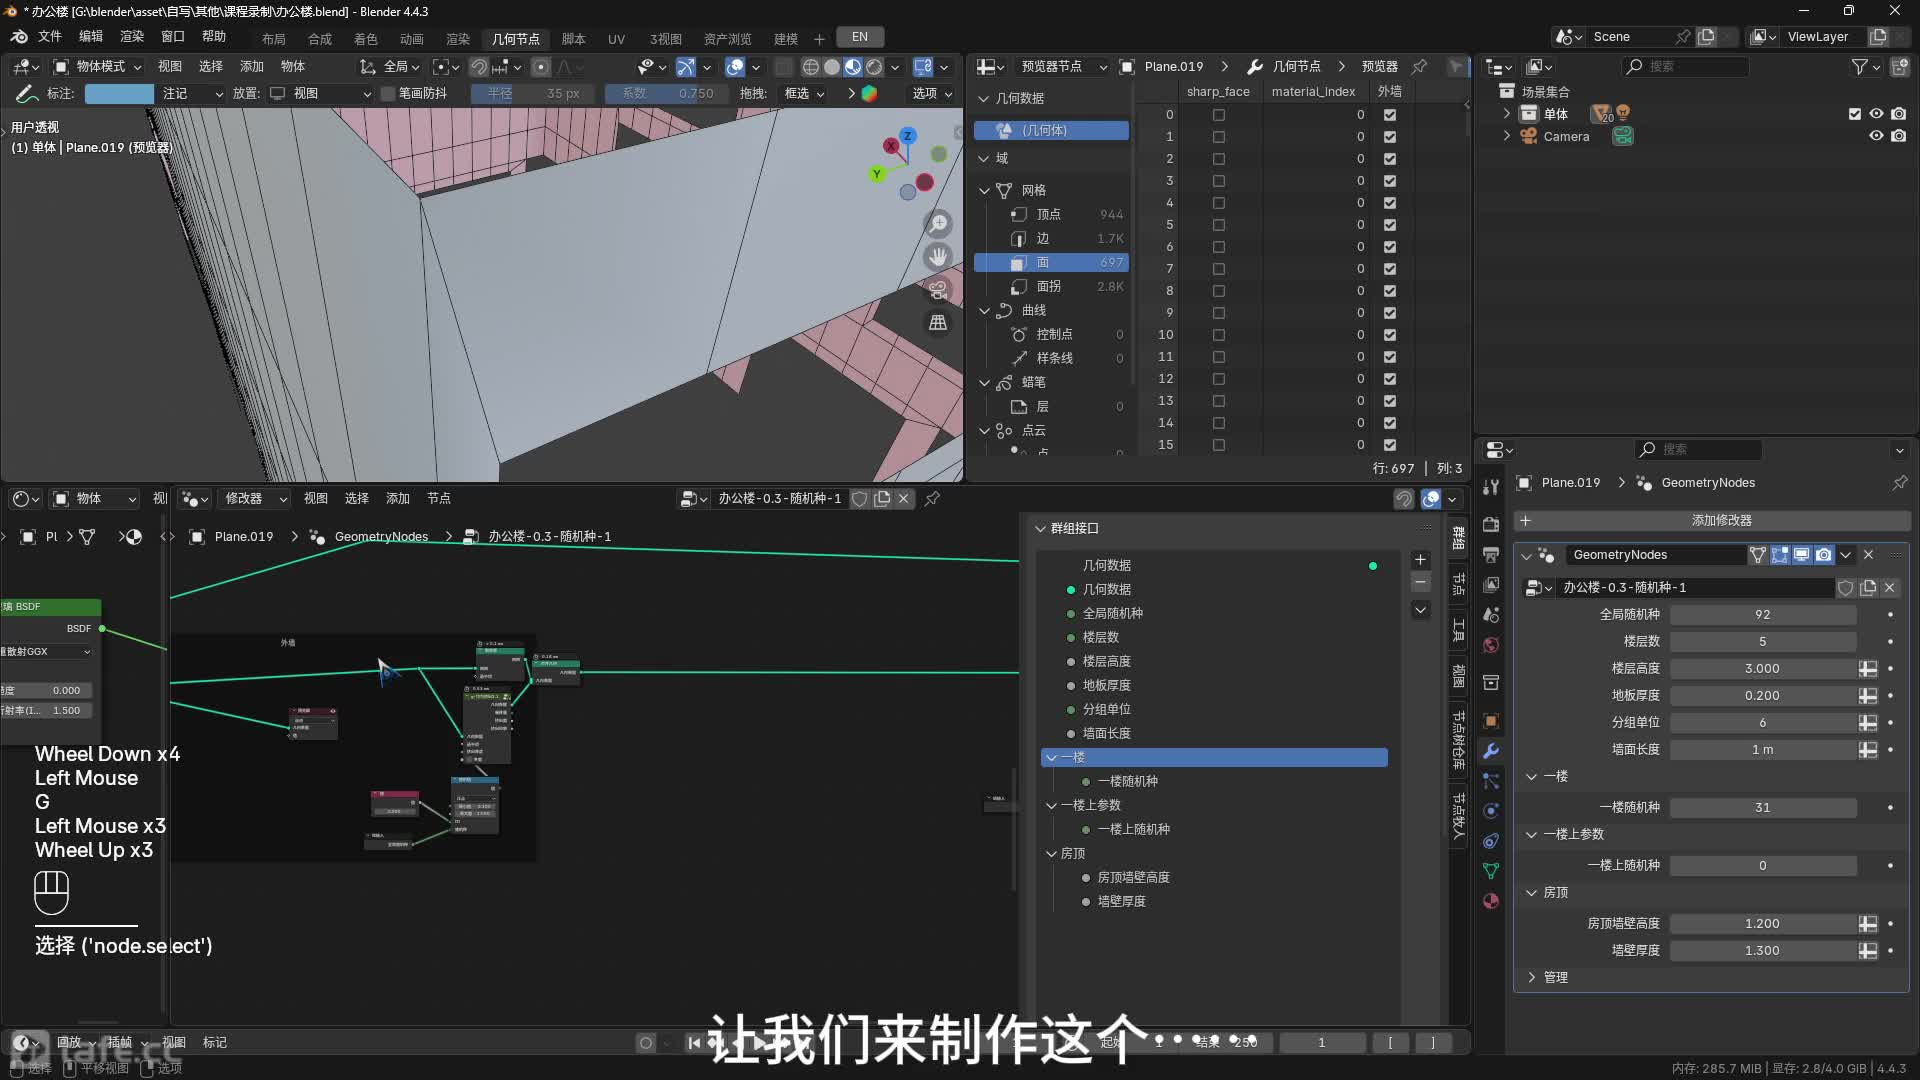Select solid viewport shading
1920x1080 pixels.
pyautogui.click(x=831, y=67)
